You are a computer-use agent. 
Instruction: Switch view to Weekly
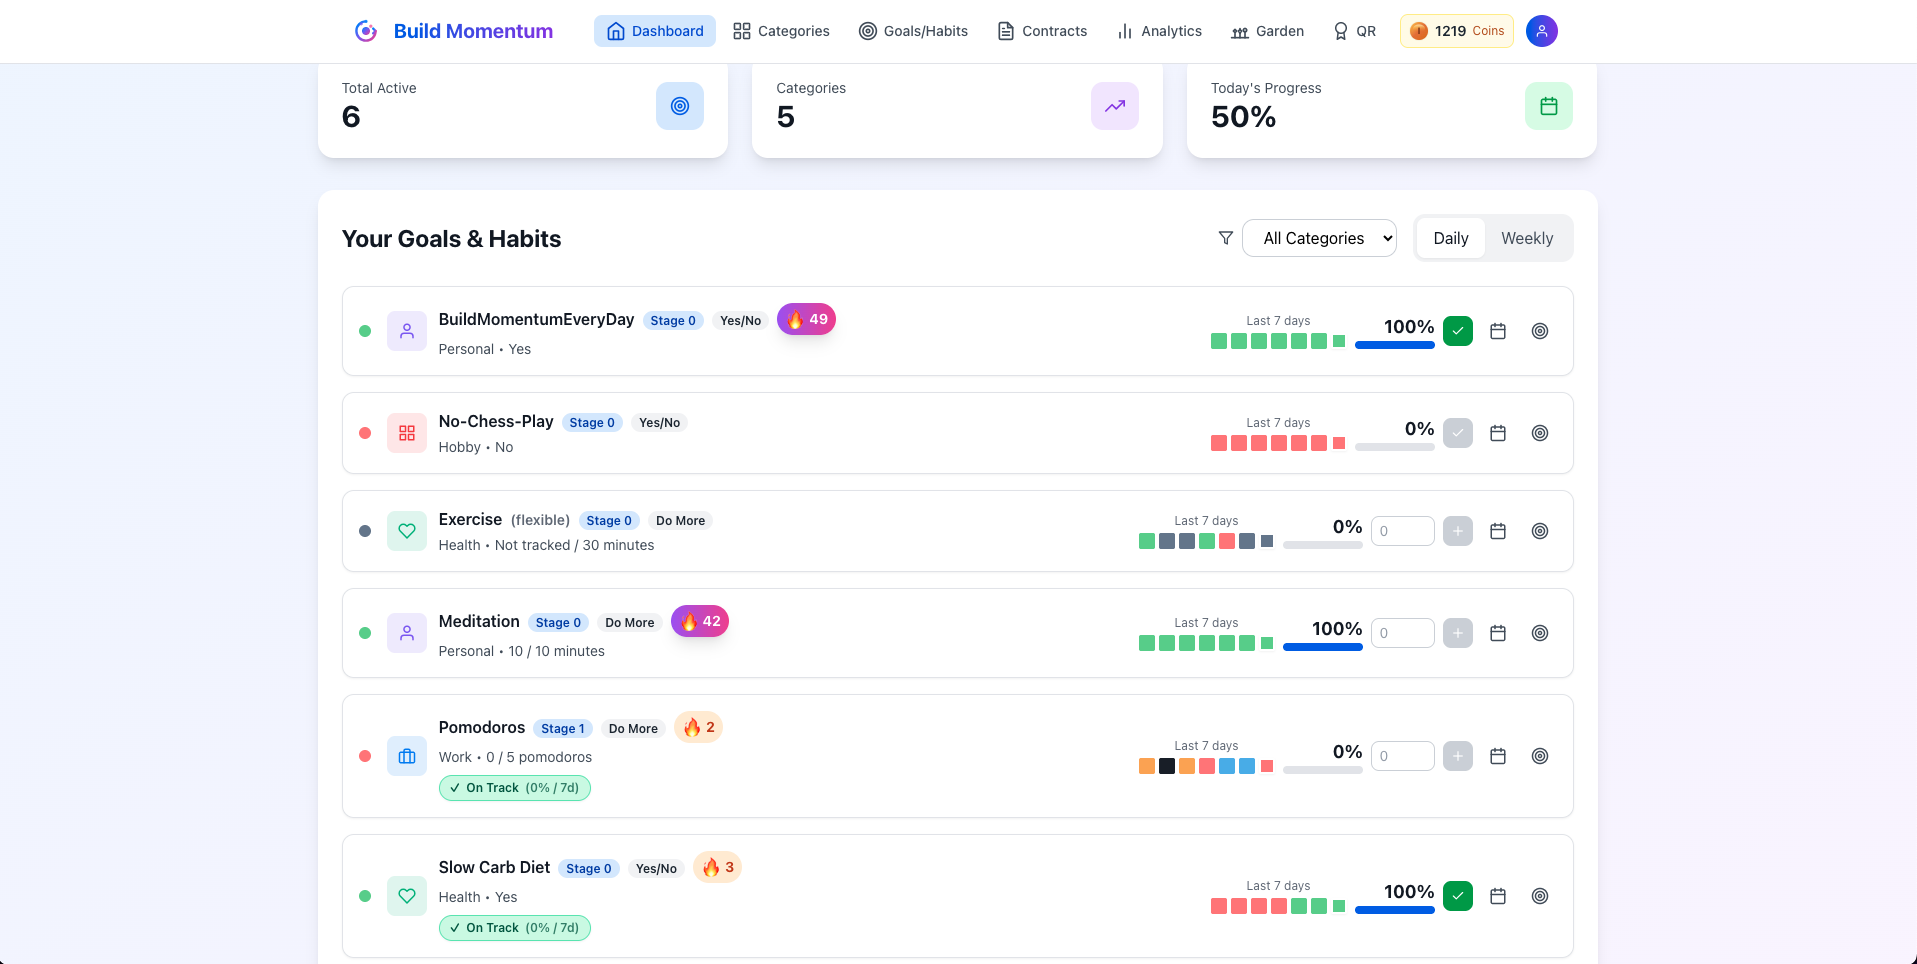pos(1527,238)
